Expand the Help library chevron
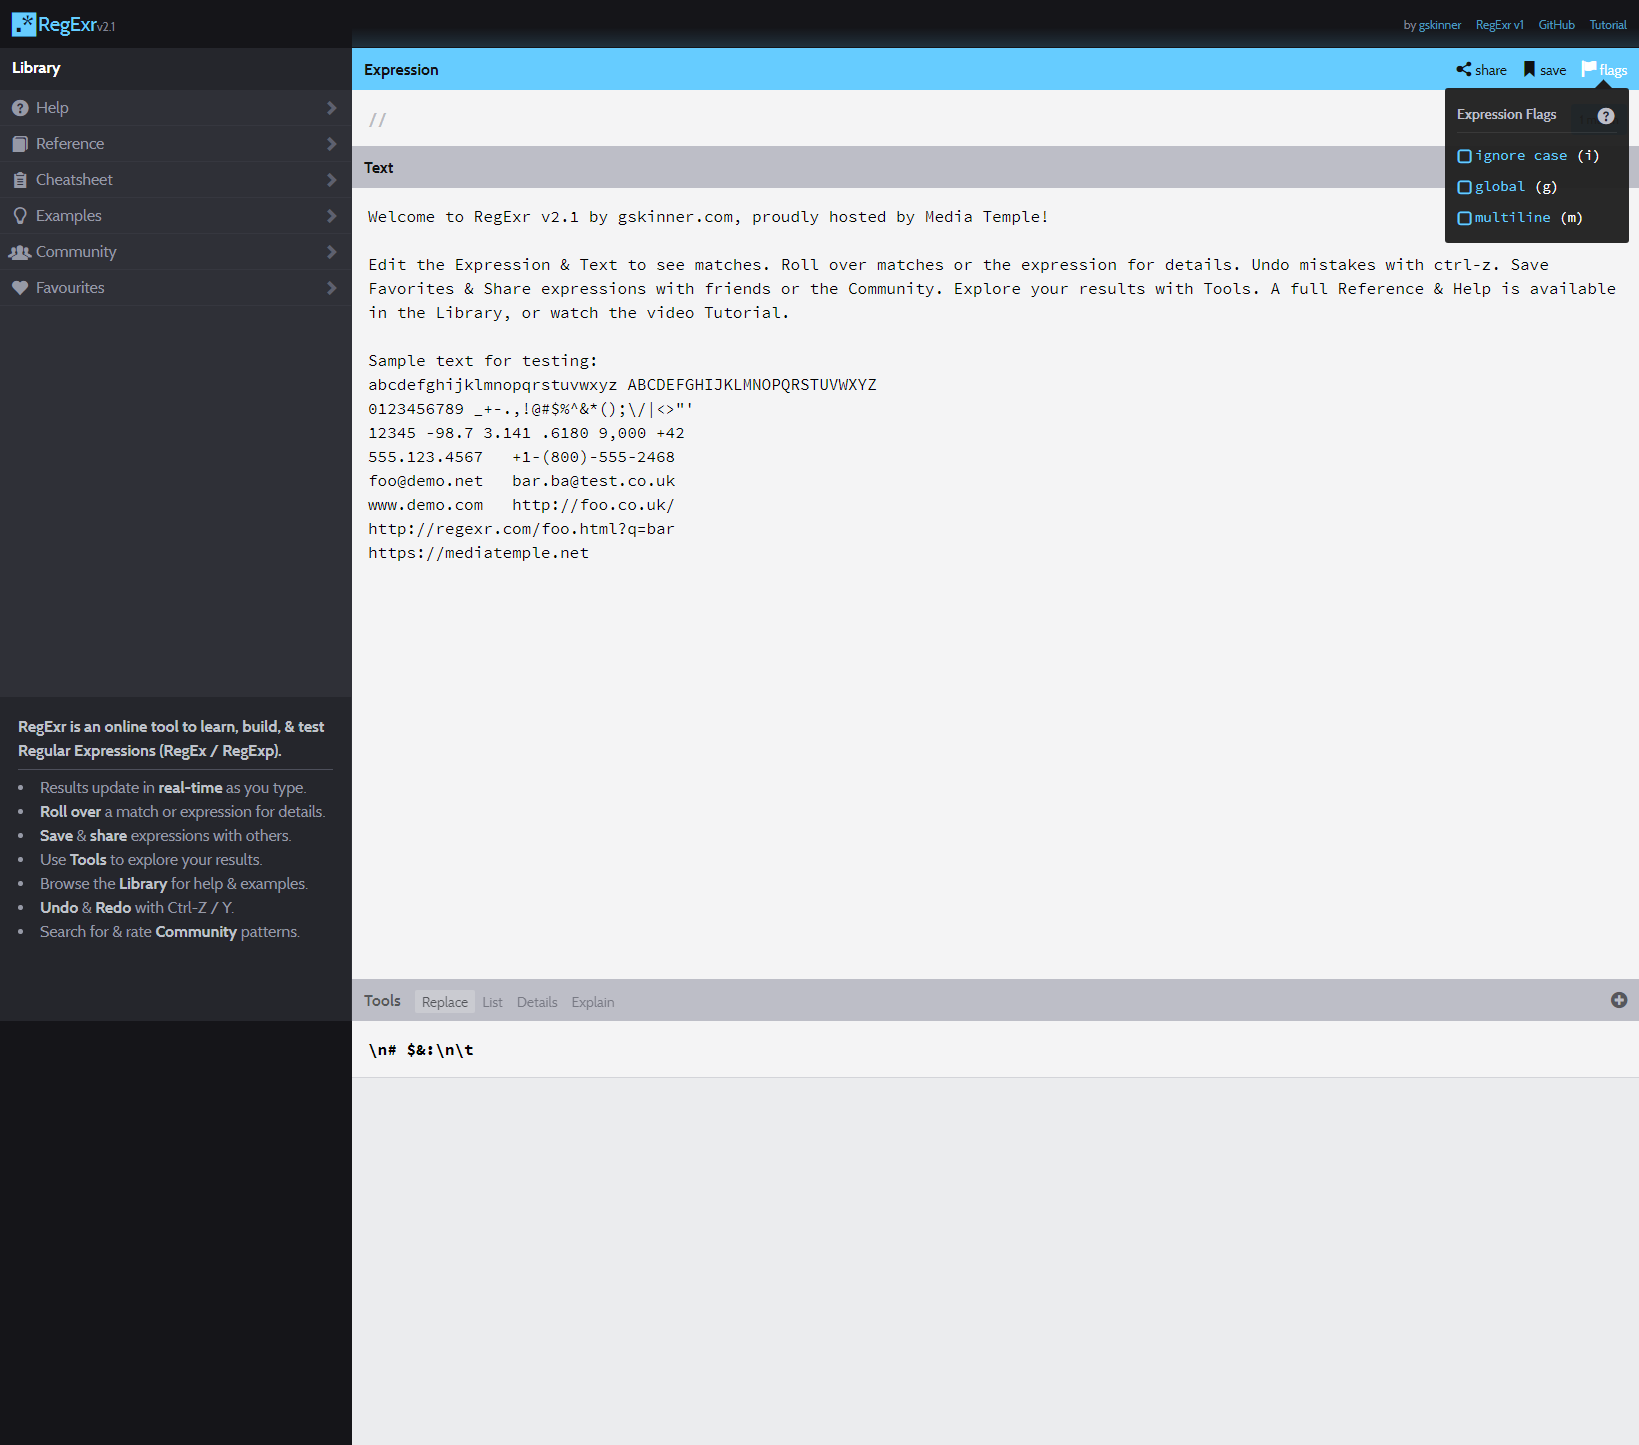Image resolution: width=1639 pixels, height=1445 pixels. pyautogui.click(x=331, y=108)
